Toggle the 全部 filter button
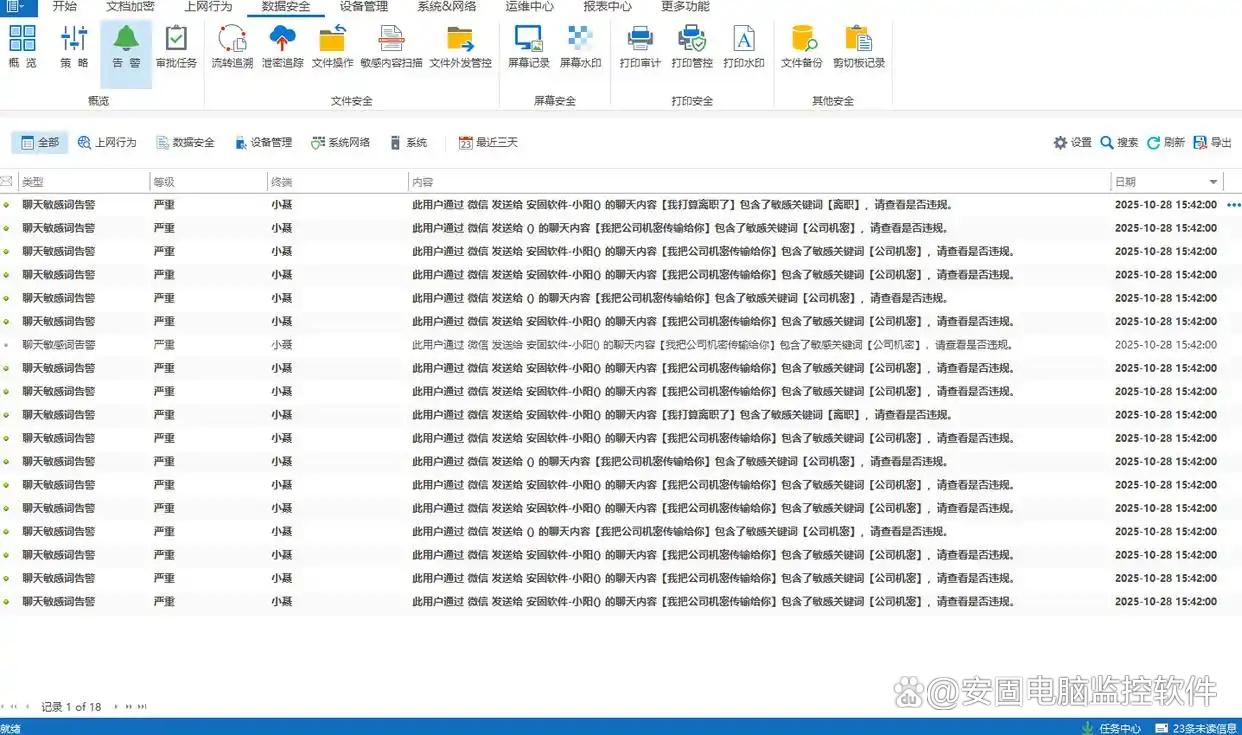Viewport: 1242px width, 735px height. click(40, 143)
